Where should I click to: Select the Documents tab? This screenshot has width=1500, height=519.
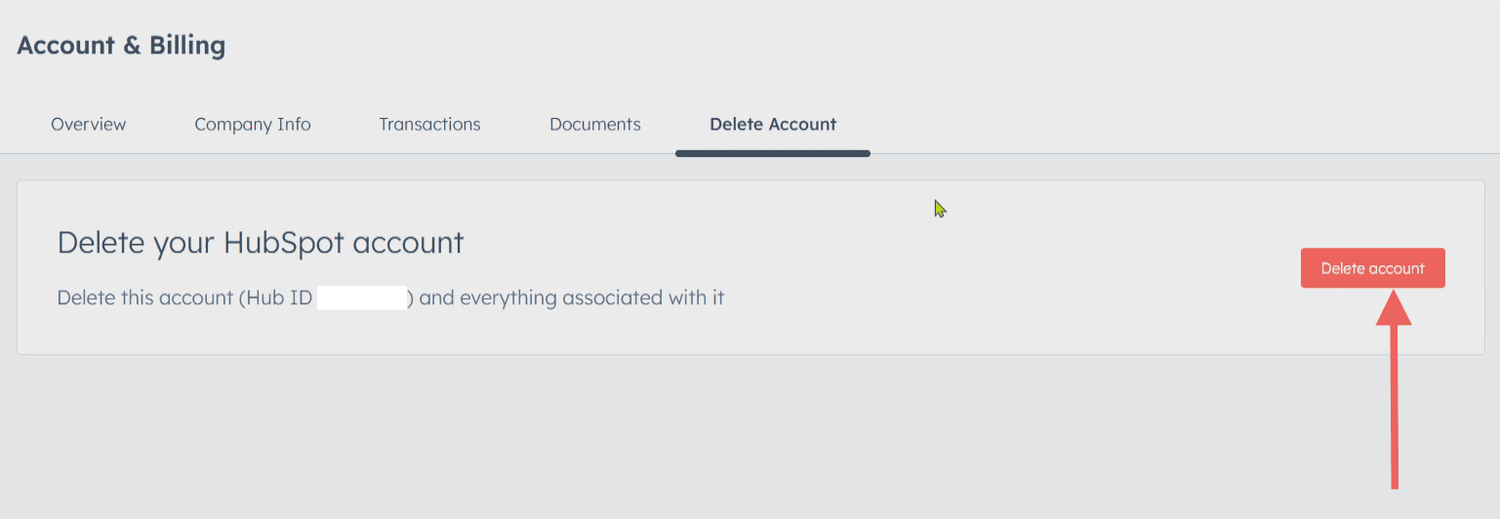(595, 125)
